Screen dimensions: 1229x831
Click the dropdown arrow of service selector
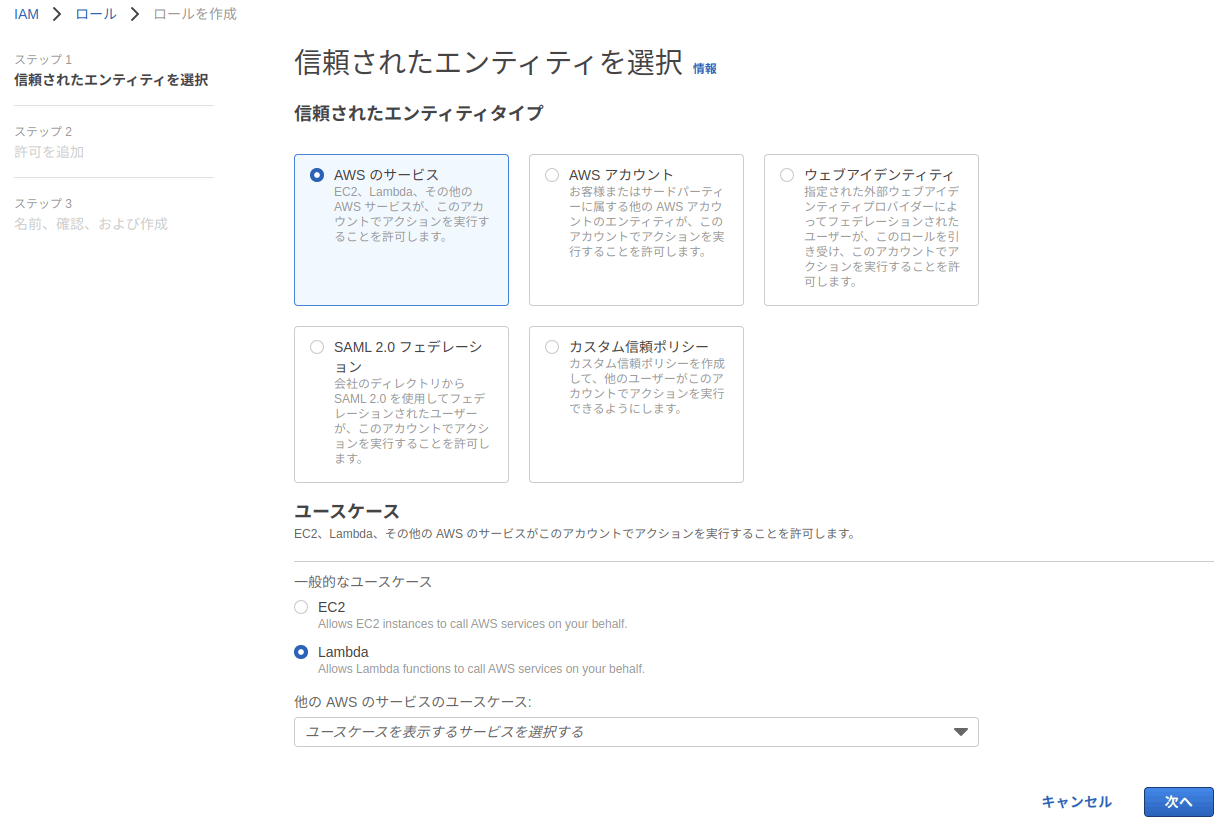[x=961, y=732]
